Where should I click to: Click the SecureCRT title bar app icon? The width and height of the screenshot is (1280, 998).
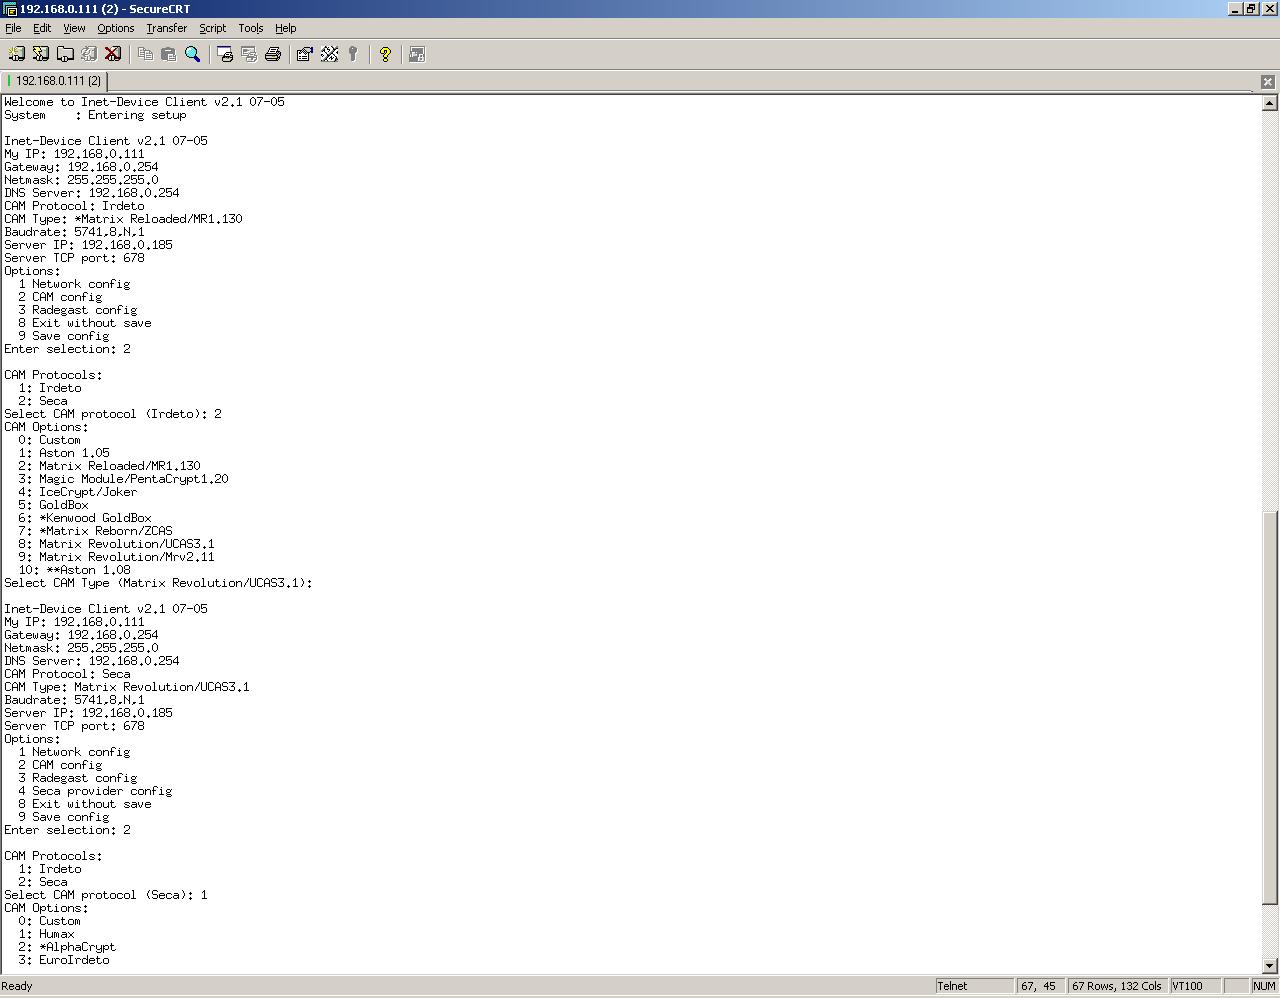[10, 9]
